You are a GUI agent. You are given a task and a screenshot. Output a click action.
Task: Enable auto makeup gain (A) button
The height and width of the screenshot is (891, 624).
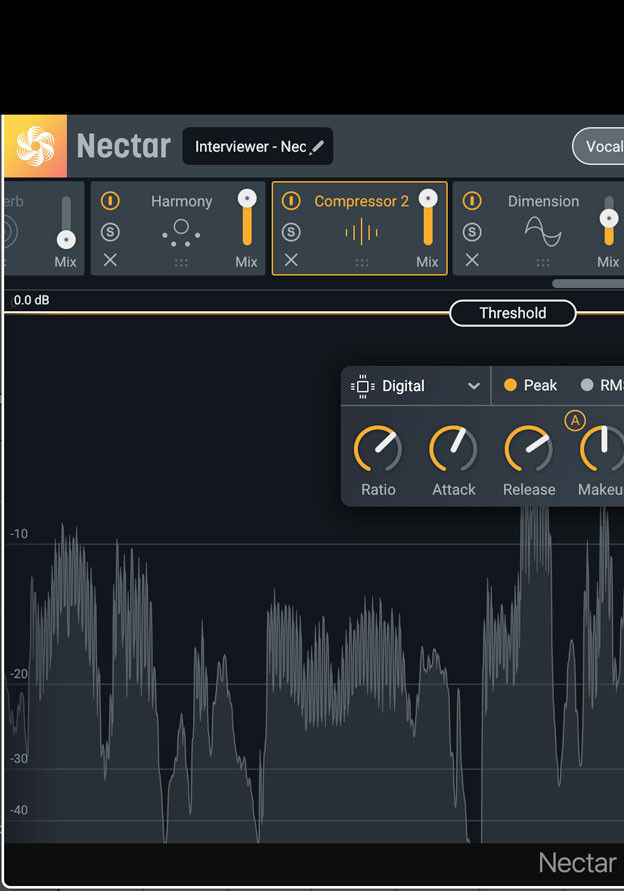[574, 420]
